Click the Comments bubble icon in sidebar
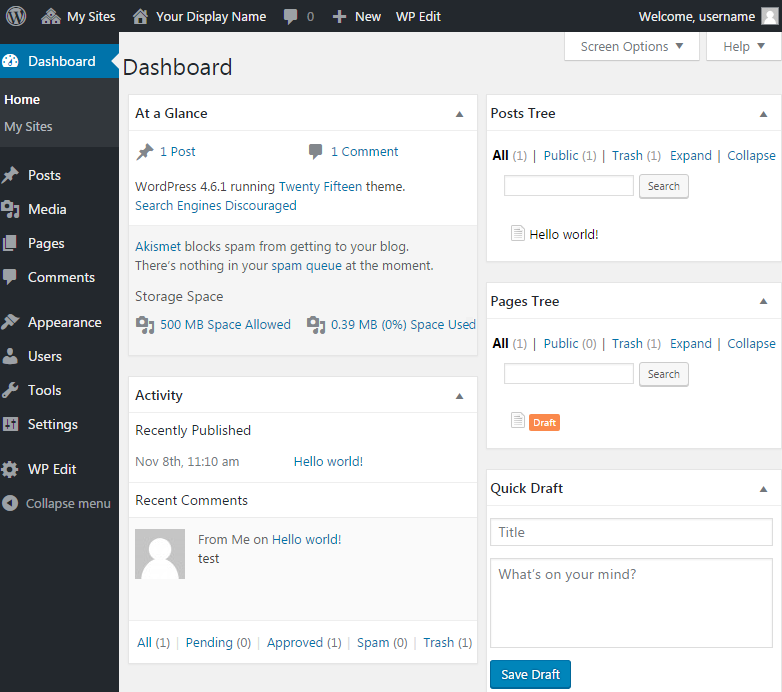The height and width of the screenshot is (692, 782). click(x=10, y=277)
